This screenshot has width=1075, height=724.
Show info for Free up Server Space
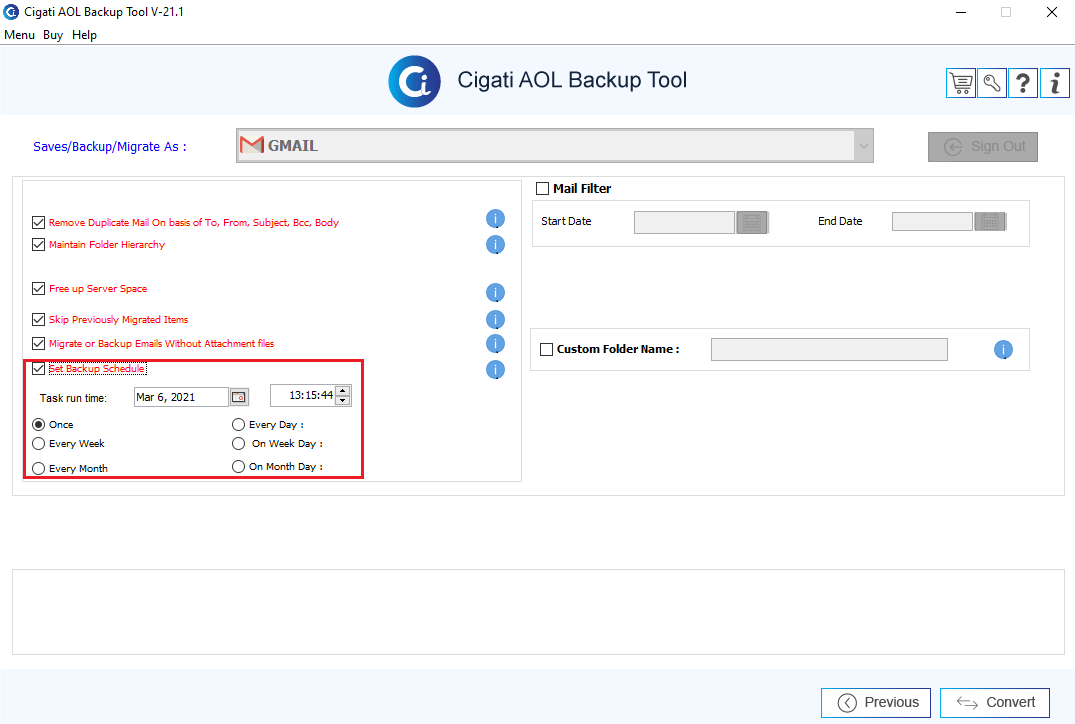click(495, 293)
